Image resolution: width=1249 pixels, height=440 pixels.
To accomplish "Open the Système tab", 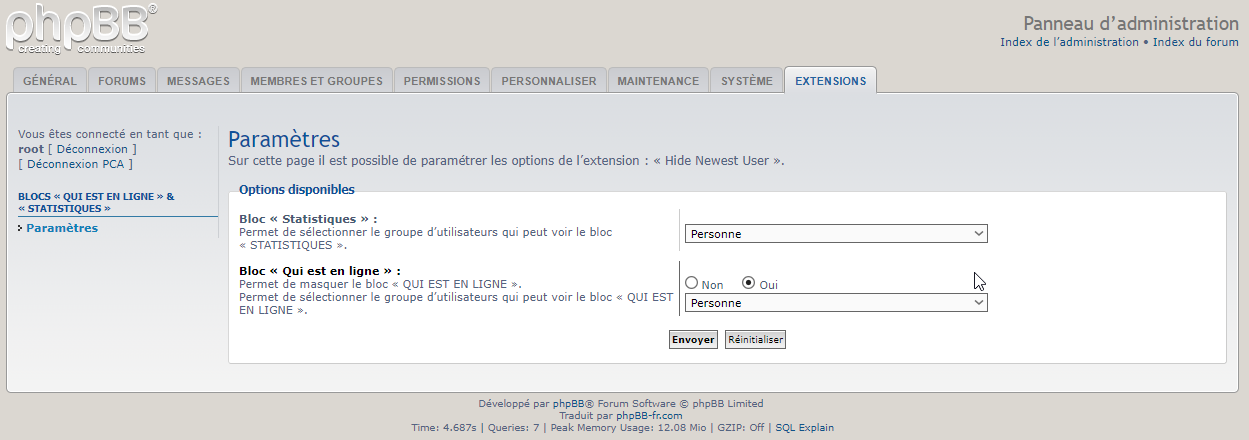I will [747, 81].
